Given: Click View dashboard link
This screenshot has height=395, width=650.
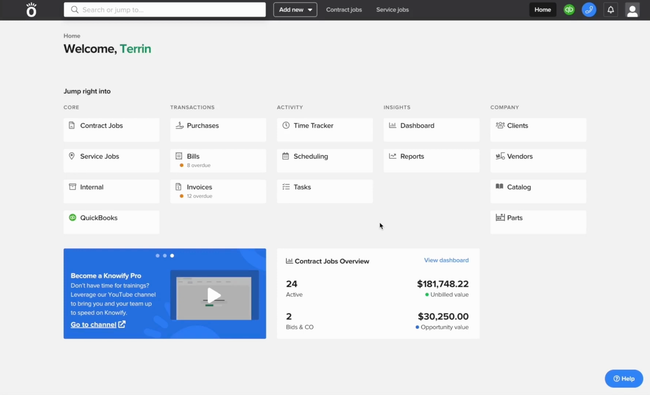Looking at the screenshot, I should 446,260.
